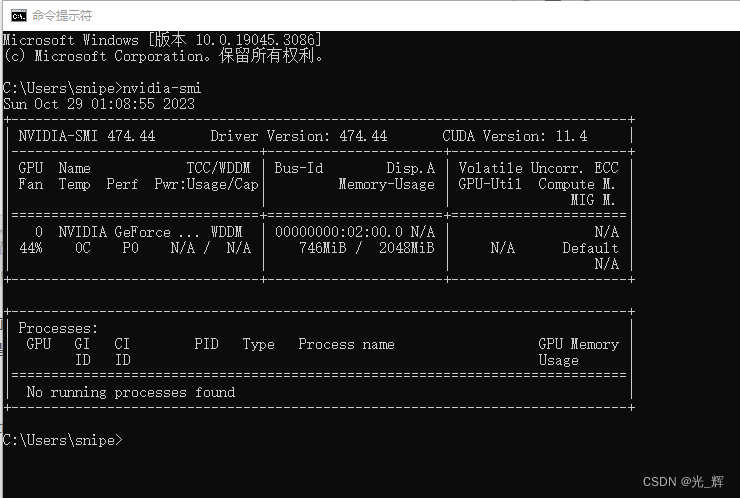Click the PID column header
740x498 pixels.
tap(206, 344)
